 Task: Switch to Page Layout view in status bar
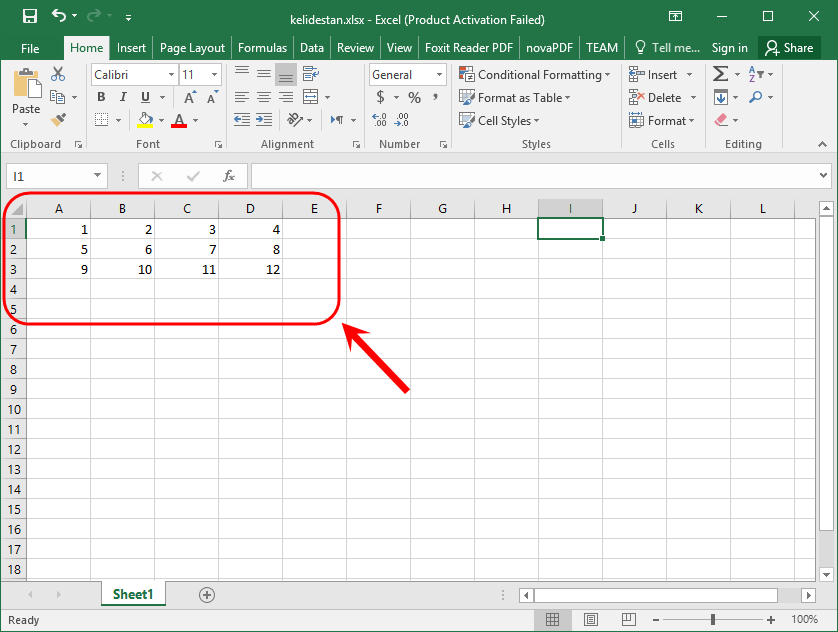tap(591, 619)
